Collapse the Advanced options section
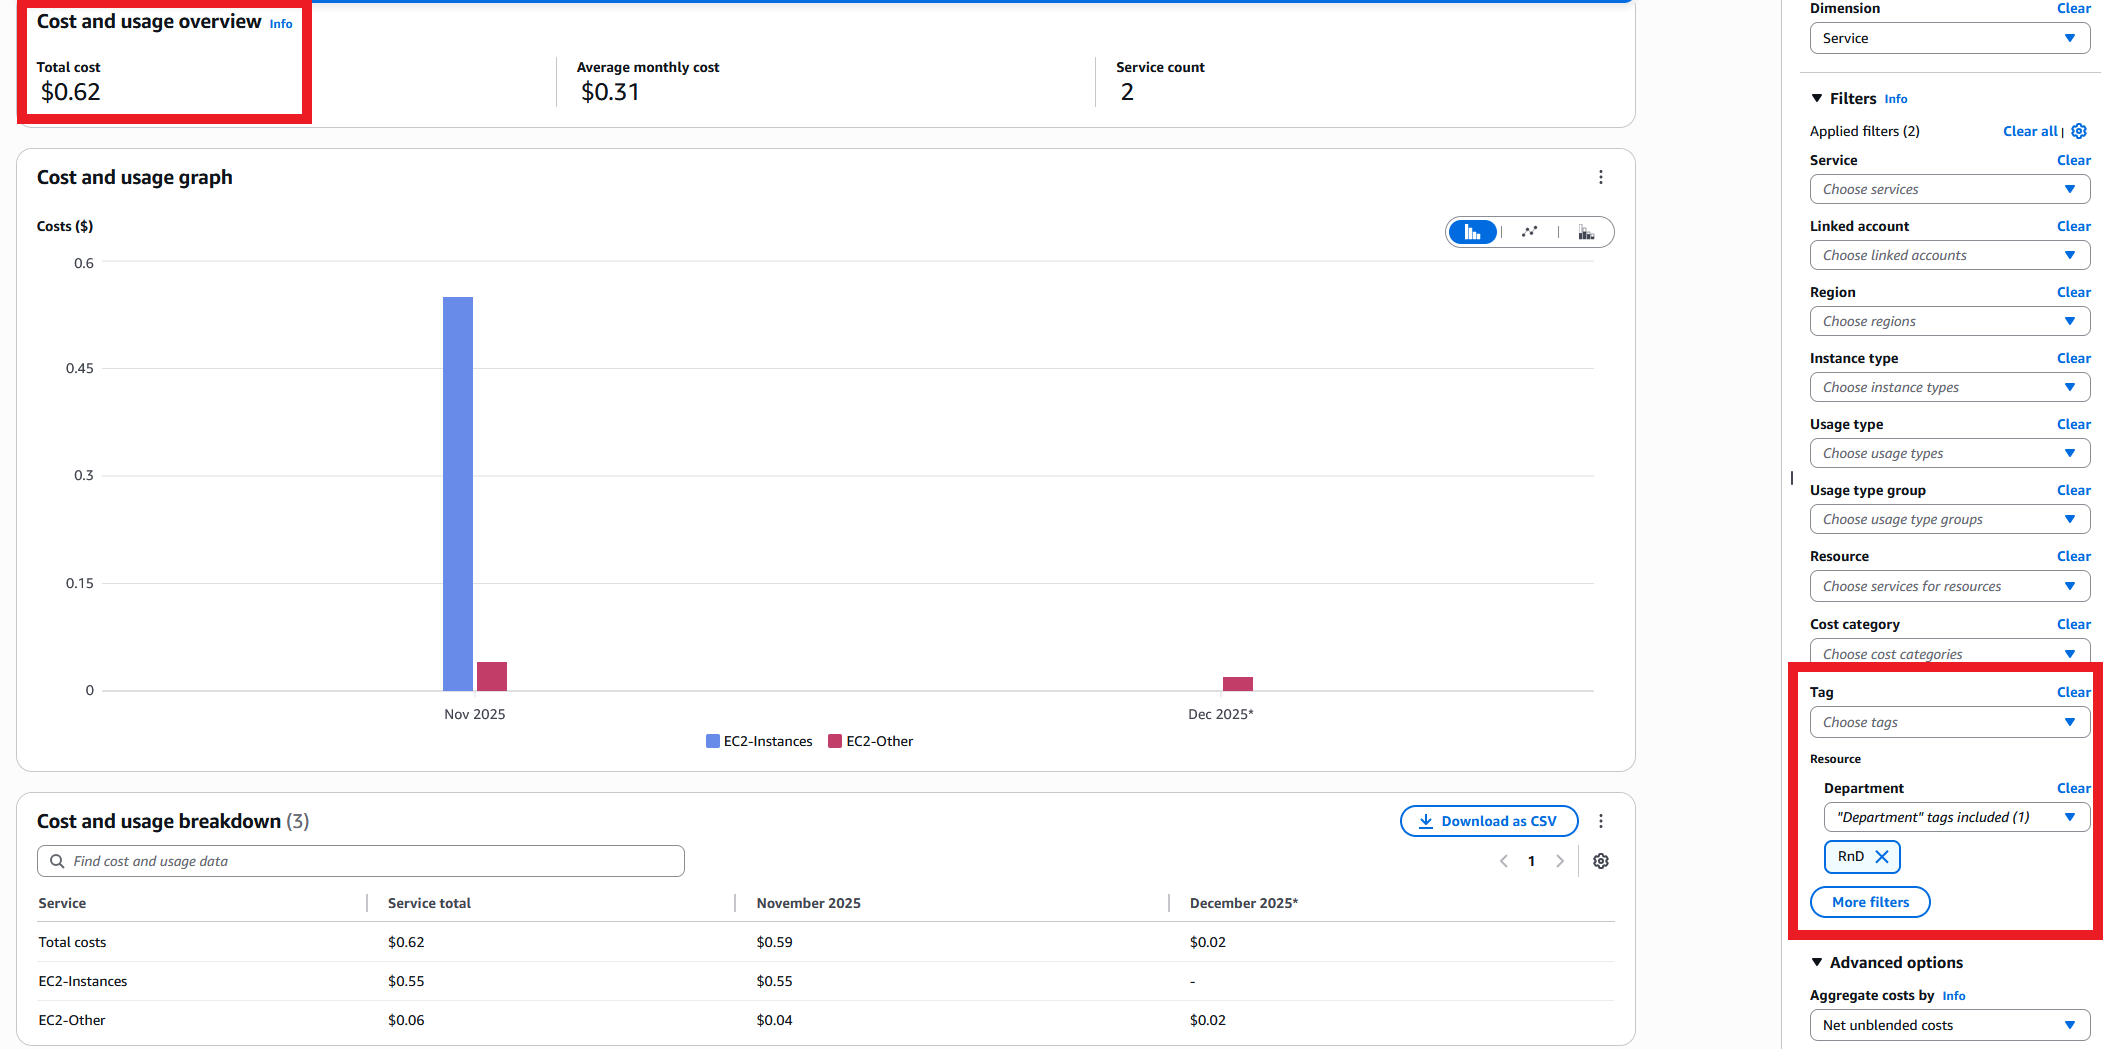 [x=1818, y=962]
